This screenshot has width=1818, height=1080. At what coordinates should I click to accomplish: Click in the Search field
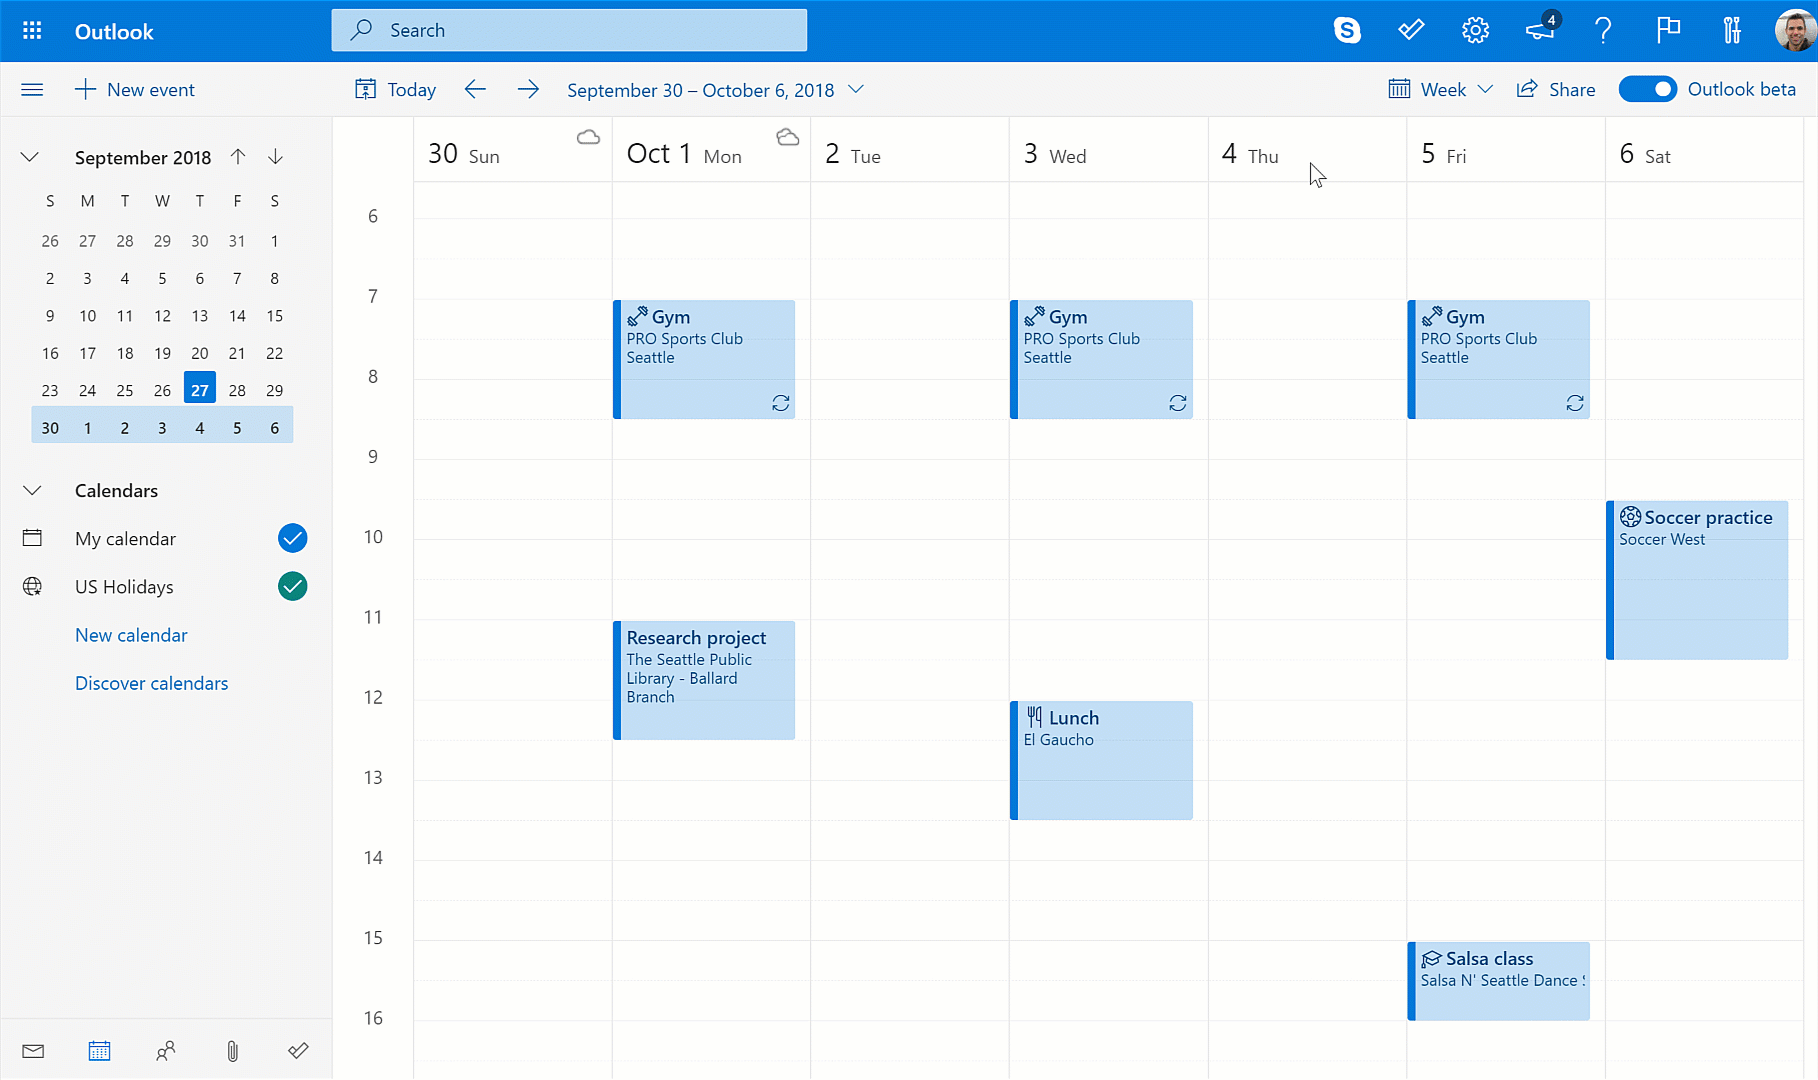(569, 30)
